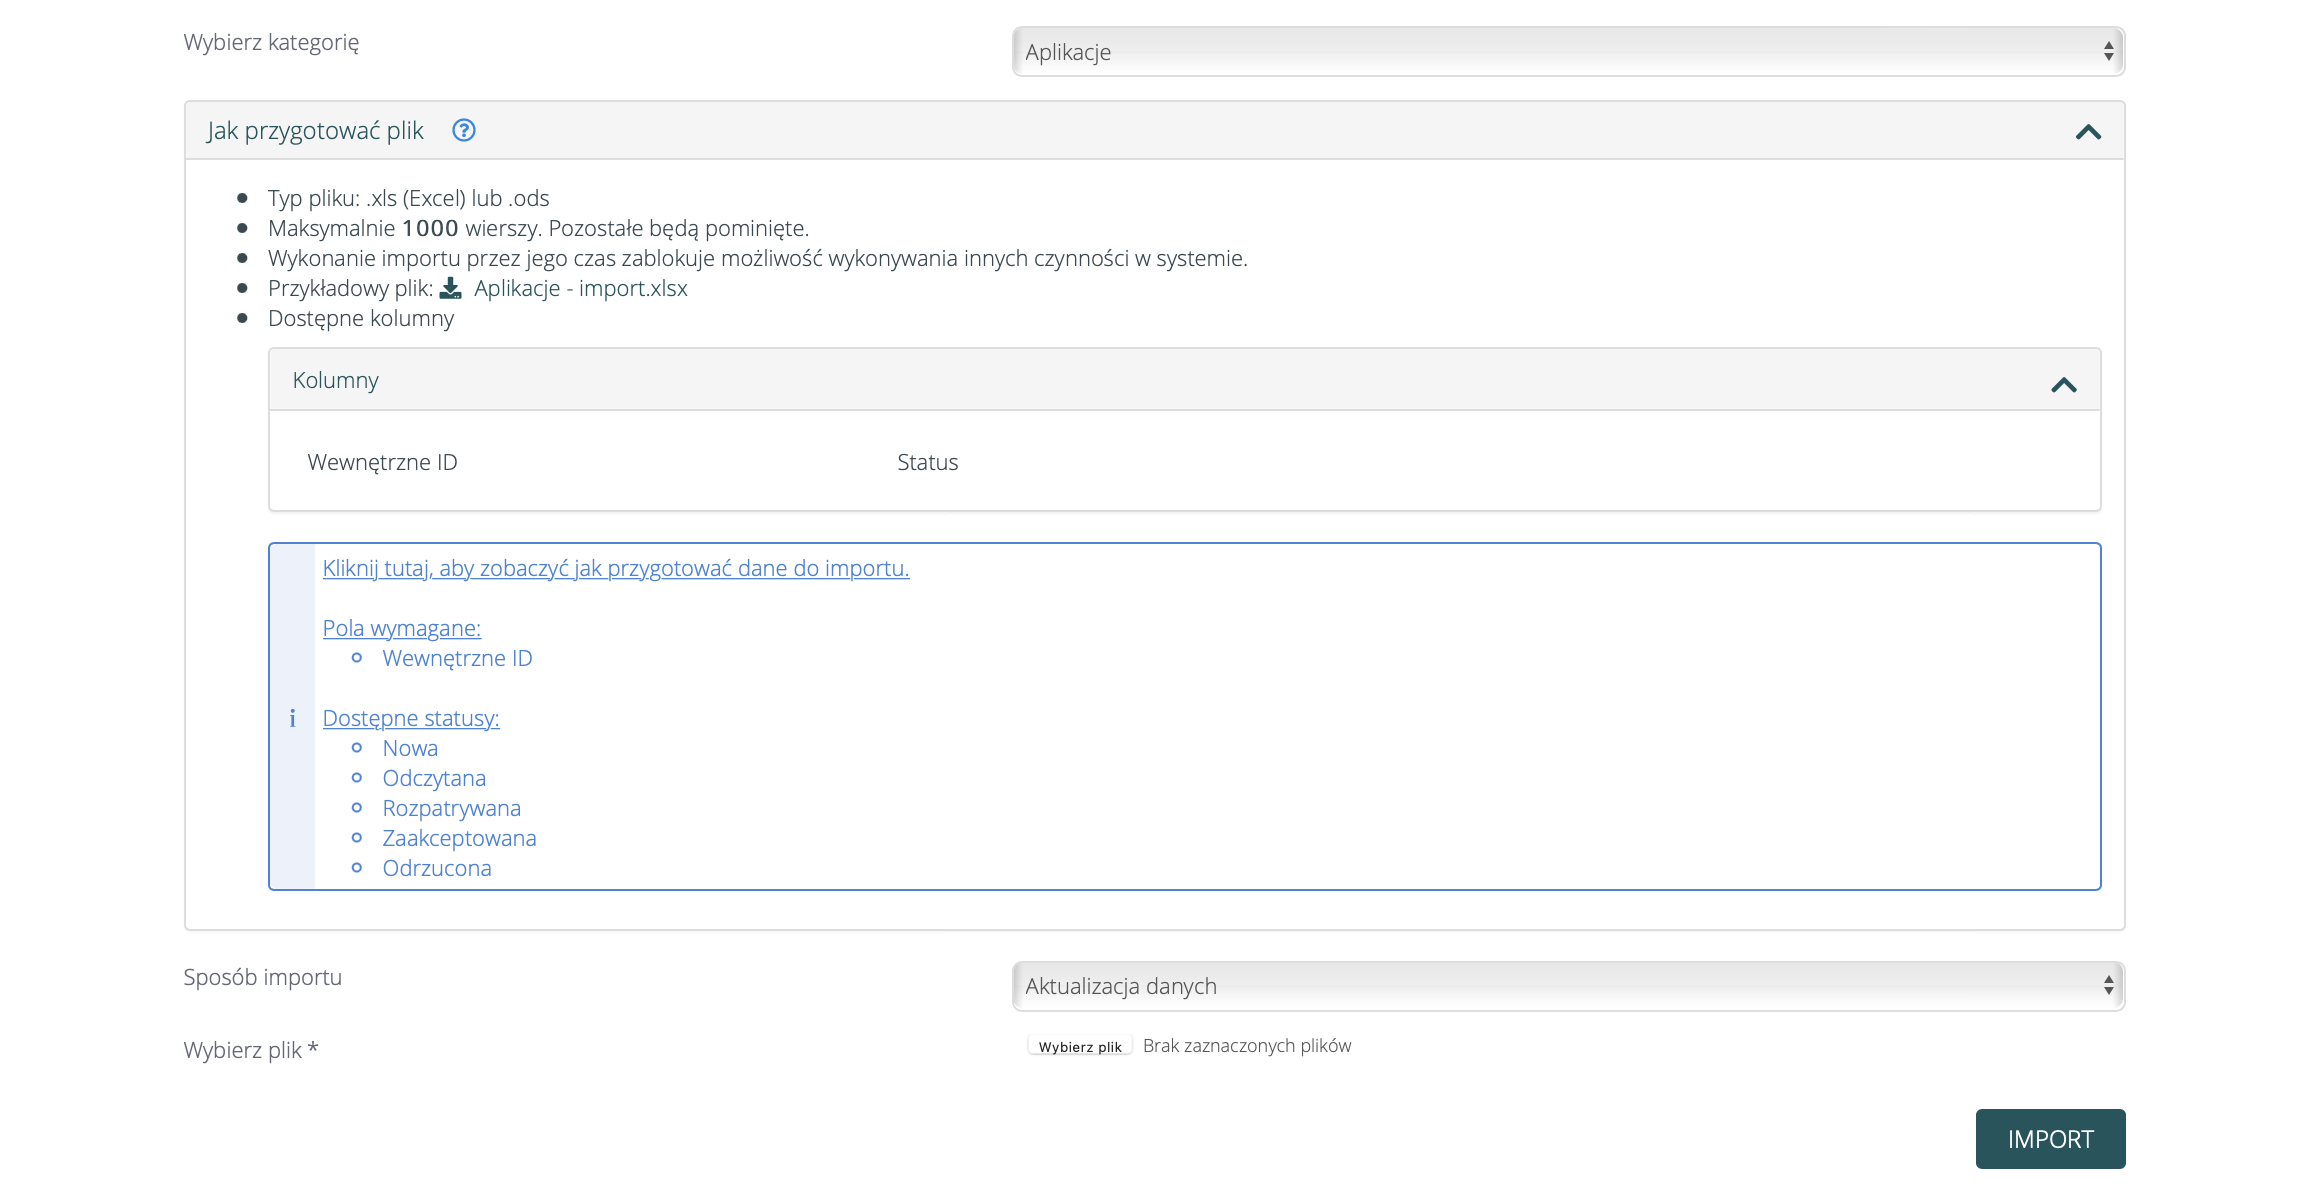Click the 'Pola wymagane:' link

click(401, 628)
